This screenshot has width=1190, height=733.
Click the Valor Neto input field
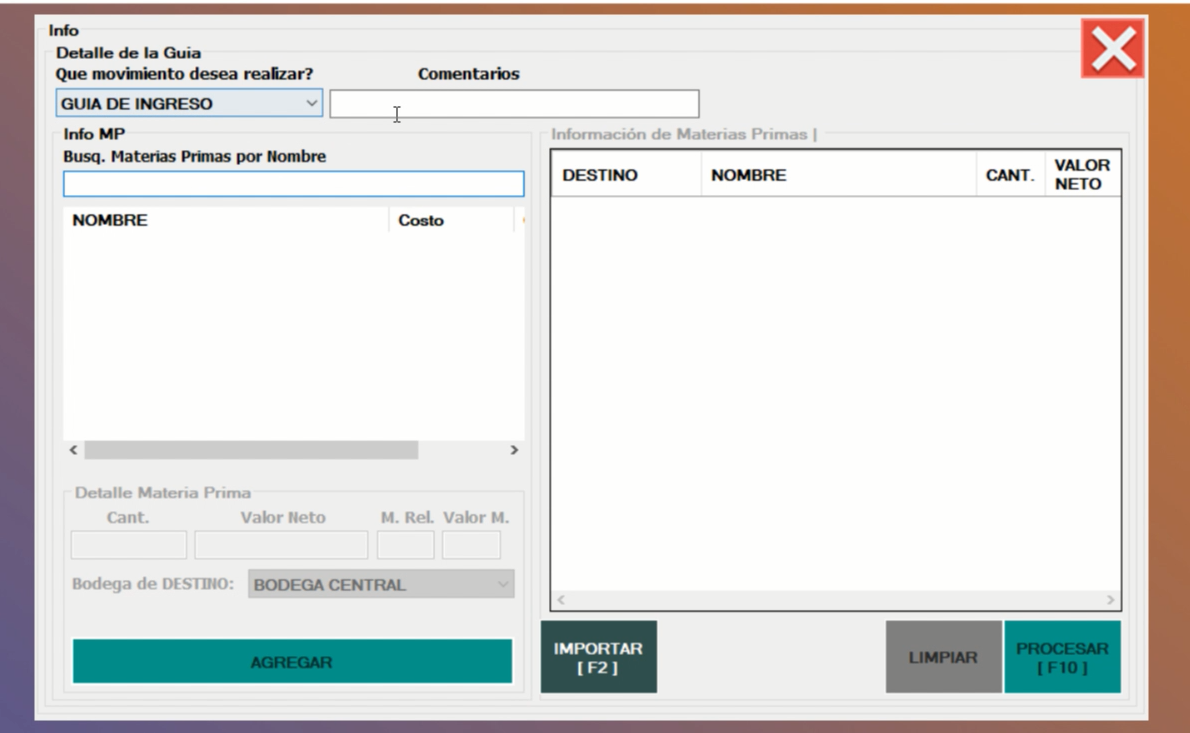point(281,545)
